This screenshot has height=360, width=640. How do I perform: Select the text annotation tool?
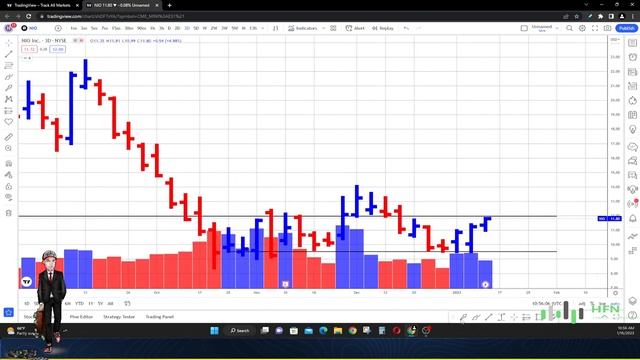tap(9, 88)
